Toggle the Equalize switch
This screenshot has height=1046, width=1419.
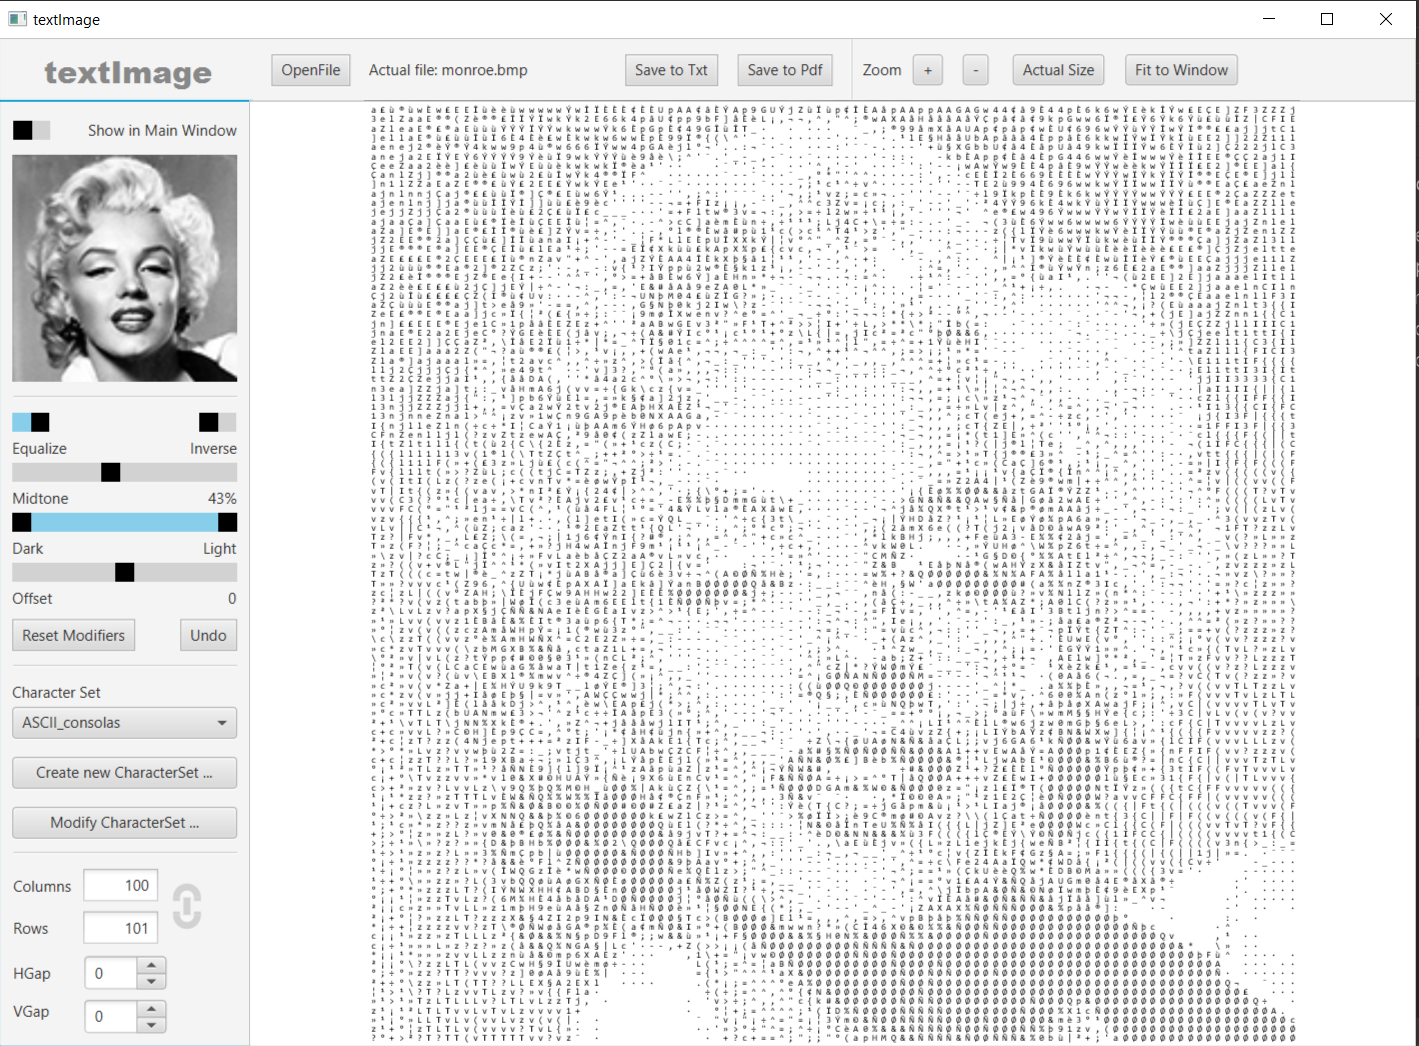tap(31, 422)
